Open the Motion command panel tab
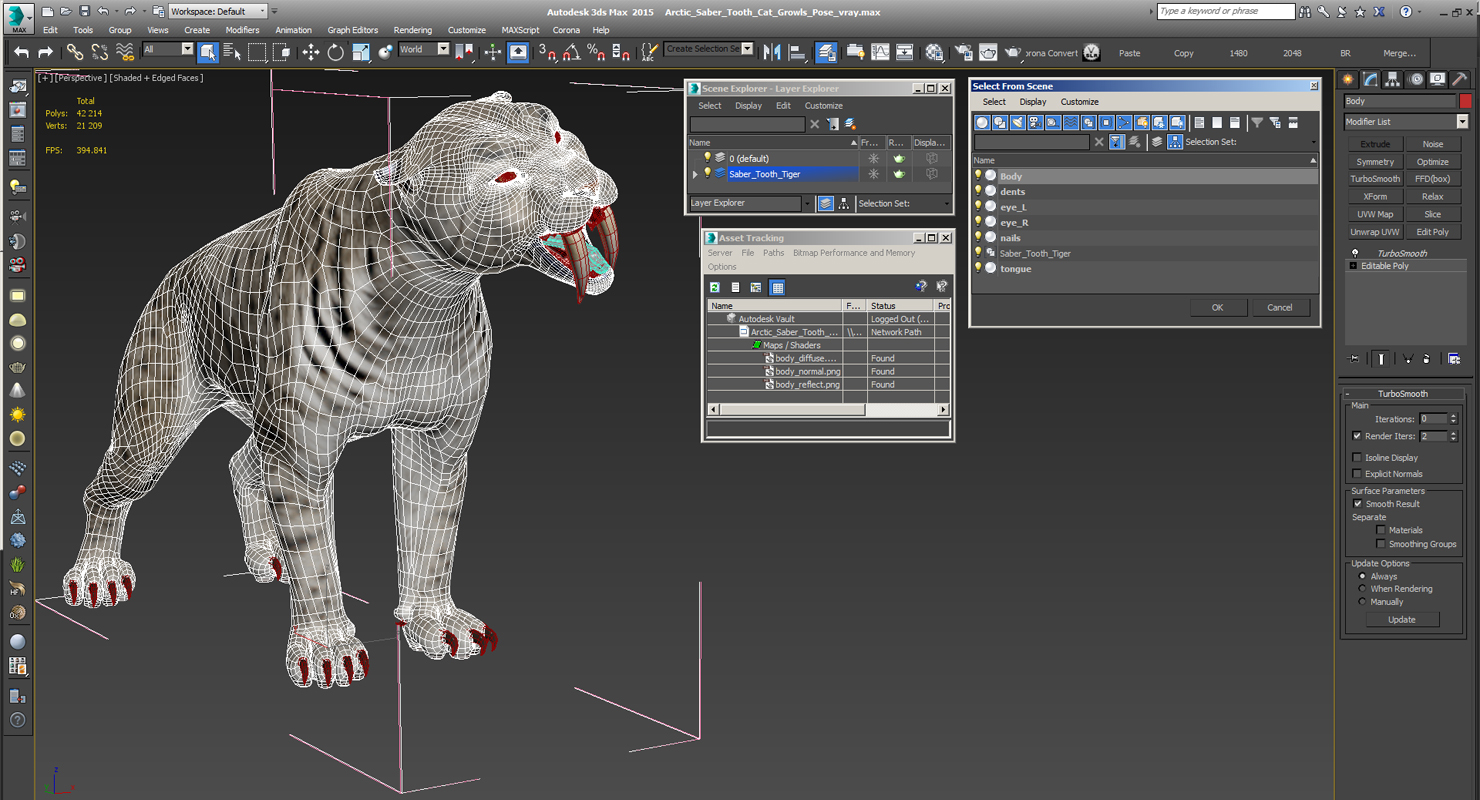Image resolution: width=1480 pixels, height=800 pixels. coord(1415,79)
